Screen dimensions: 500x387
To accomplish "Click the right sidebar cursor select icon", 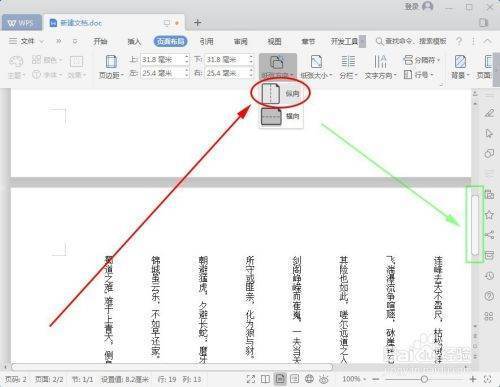I will (x=489, y=134).
